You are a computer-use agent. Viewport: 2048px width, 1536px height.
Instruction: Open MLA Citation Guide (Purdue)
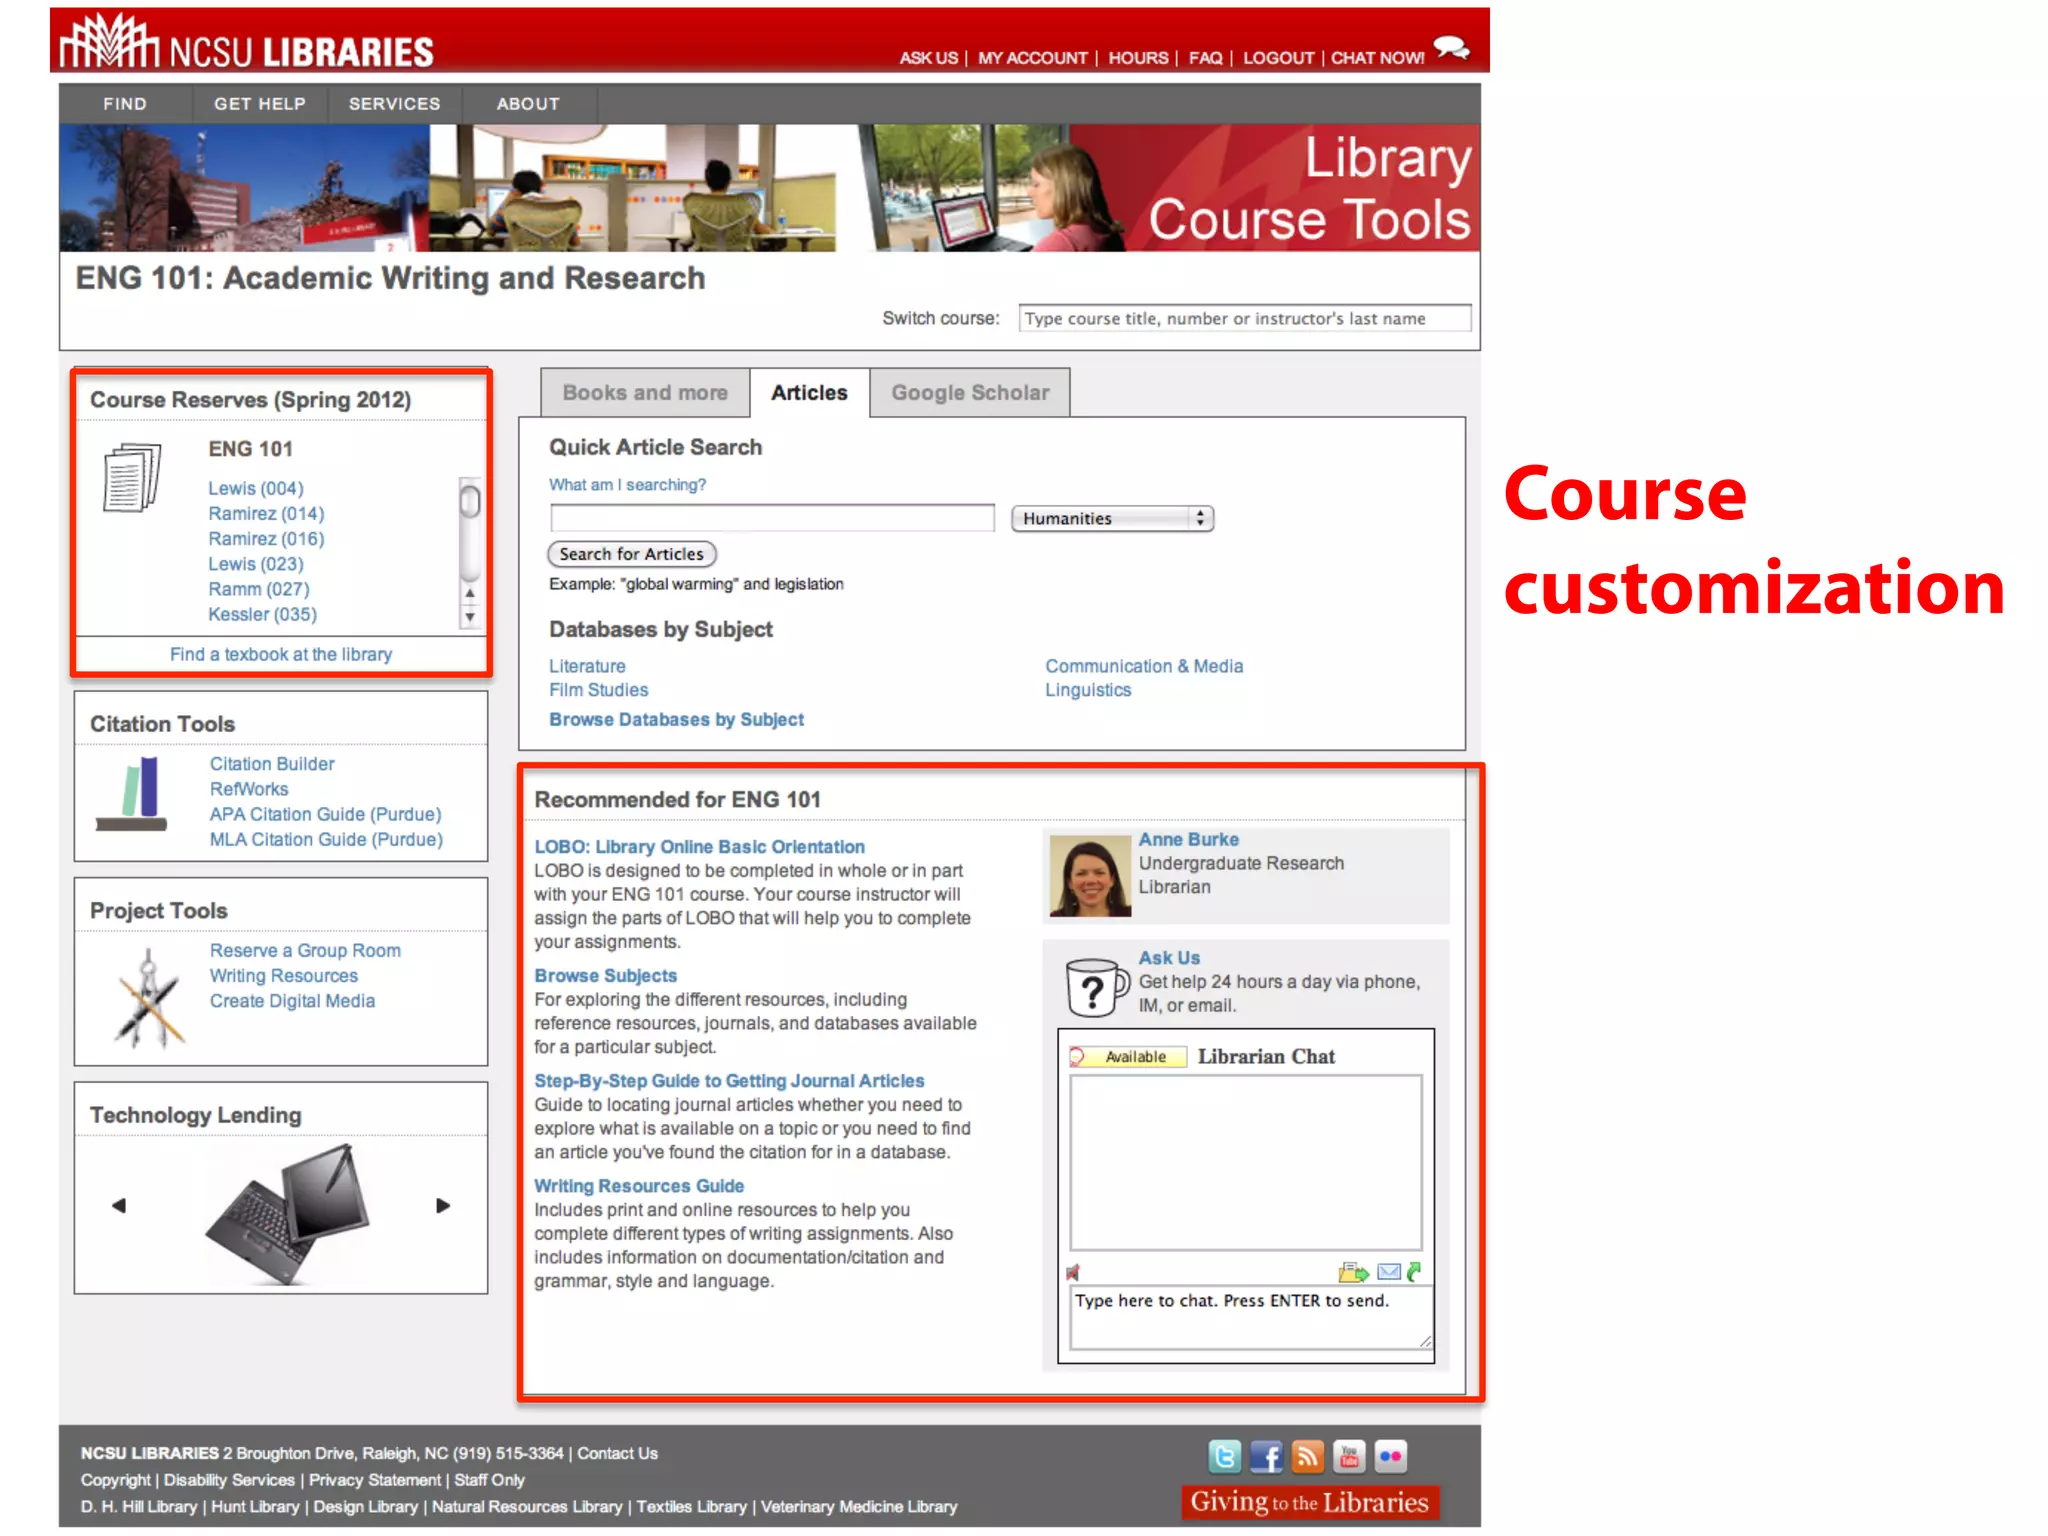click(326, 839)
